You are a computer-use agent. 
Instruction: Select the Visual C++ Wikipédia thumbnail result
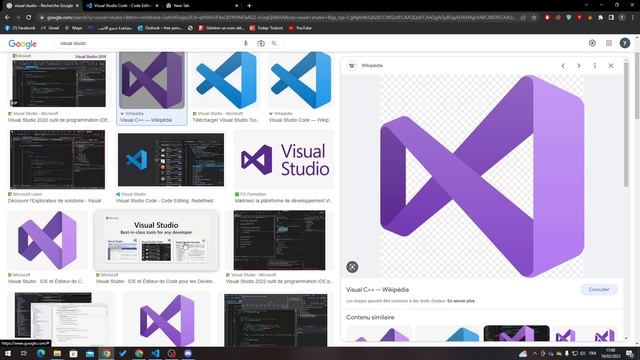(x=152, y=80)
